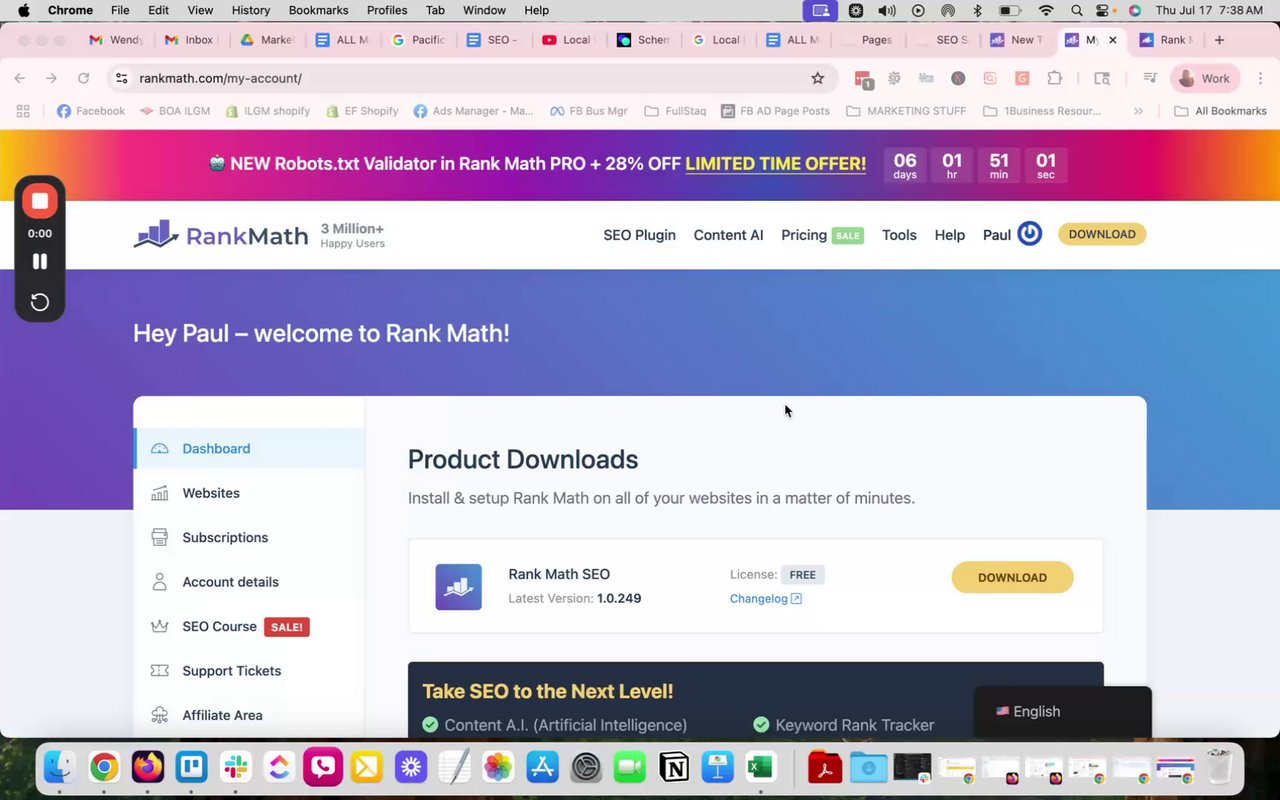Select Dashboard in the account sidebar

point(249,448)
